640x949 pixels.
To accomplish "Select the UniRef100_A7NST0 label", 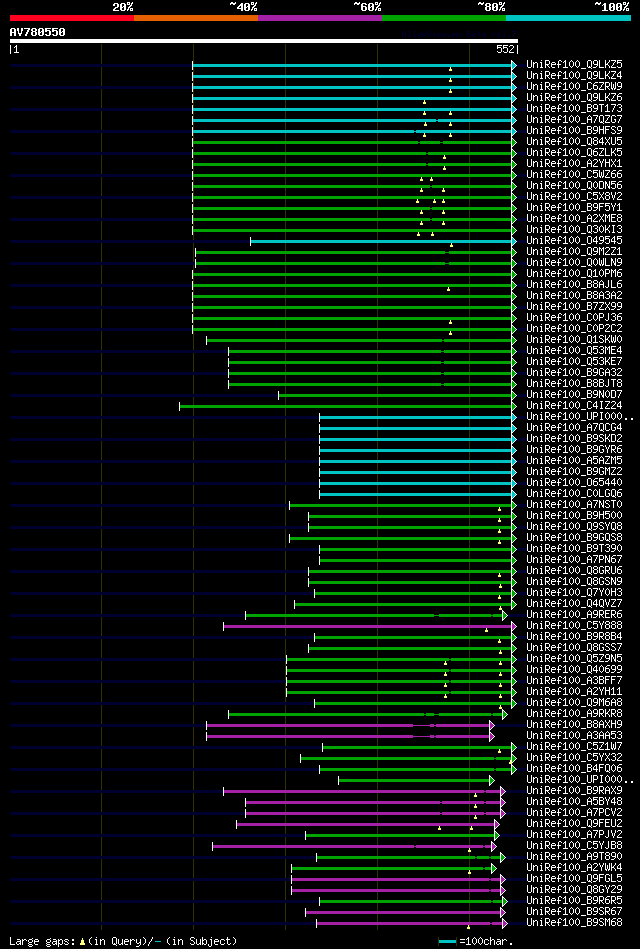I will click(575, 505).
